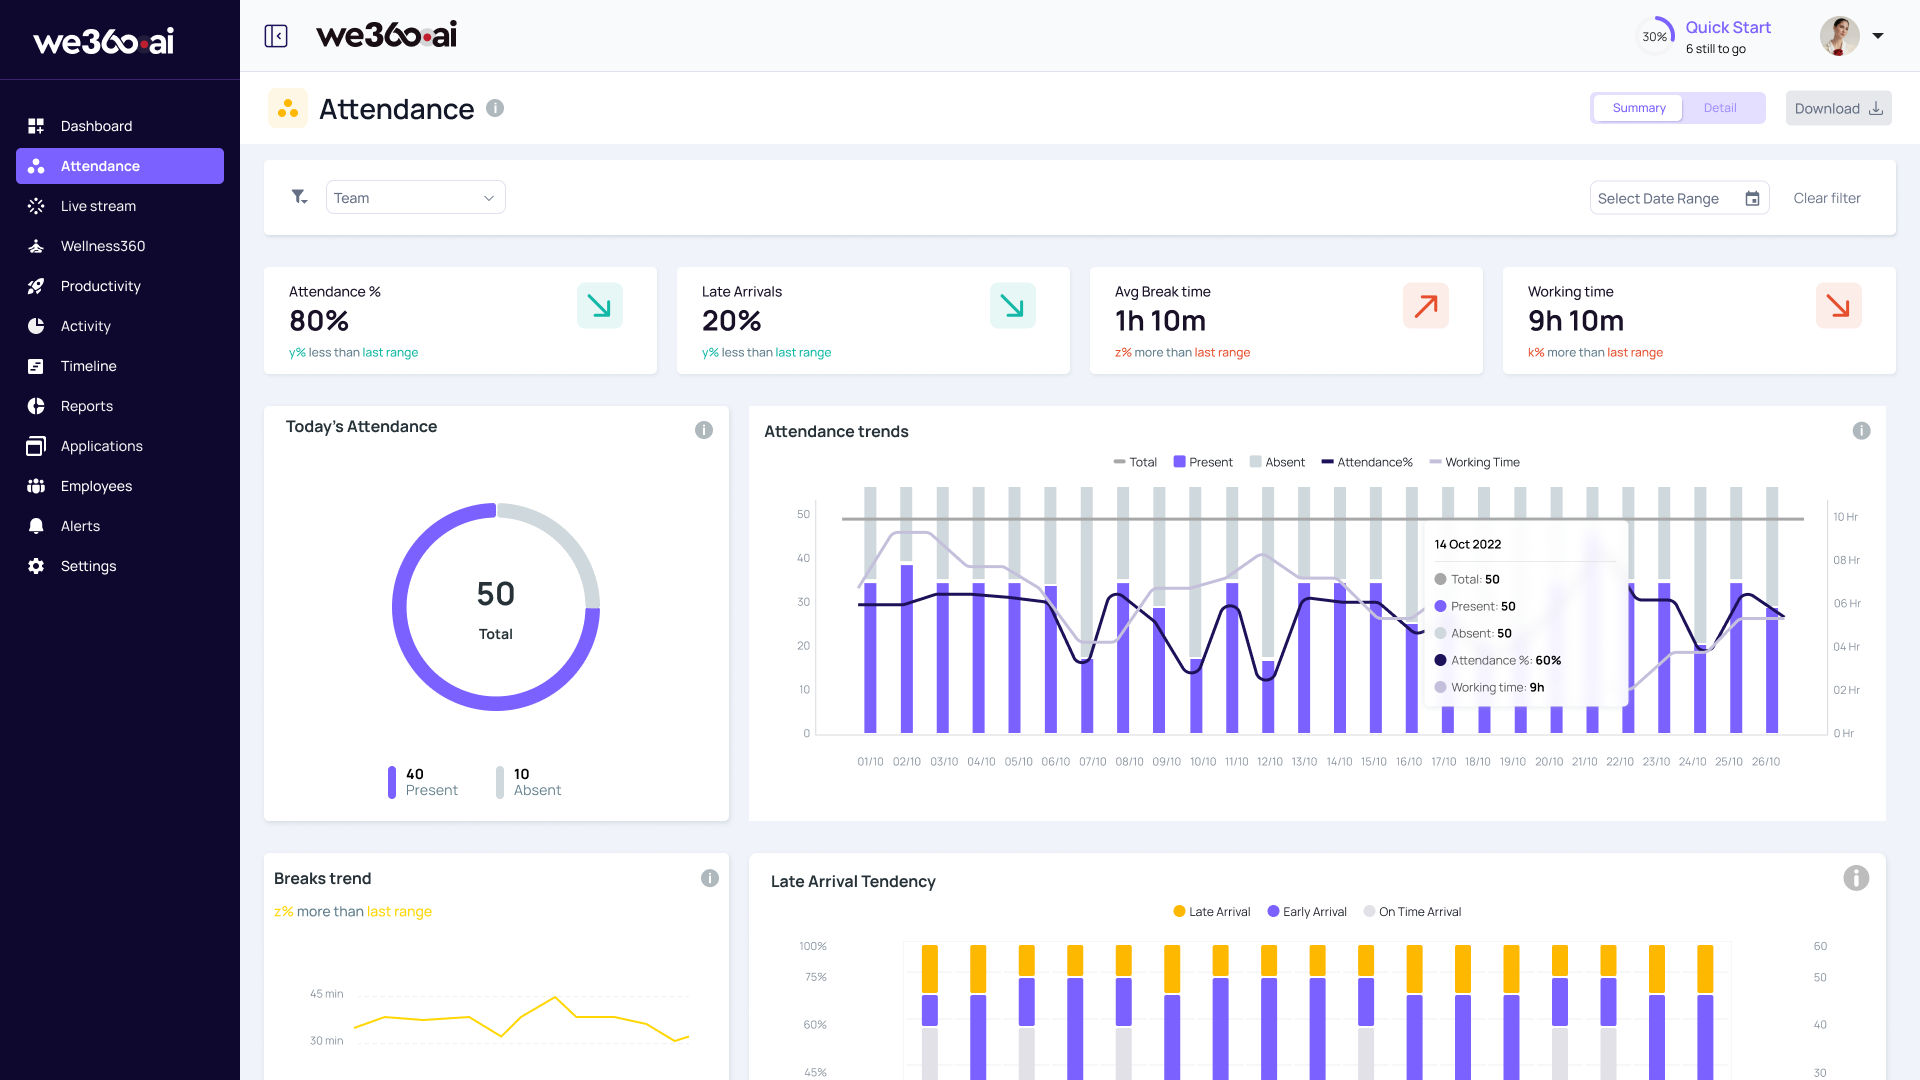Screen dimensions: 1920x1080
Task: Click the Clear filter link
Action: (x=1827, y=198)
